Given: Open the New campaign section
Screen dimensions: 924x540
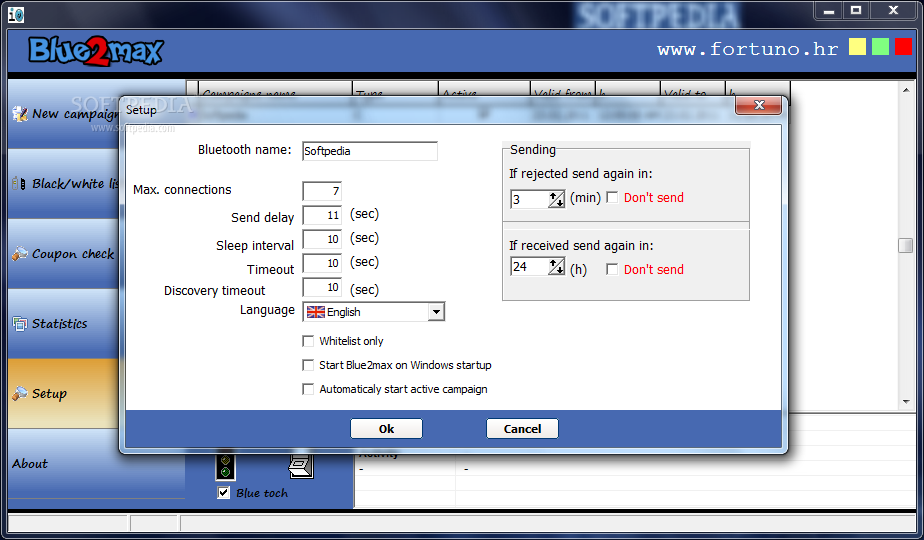Looking at the screenshot, I should pos(64,114).
